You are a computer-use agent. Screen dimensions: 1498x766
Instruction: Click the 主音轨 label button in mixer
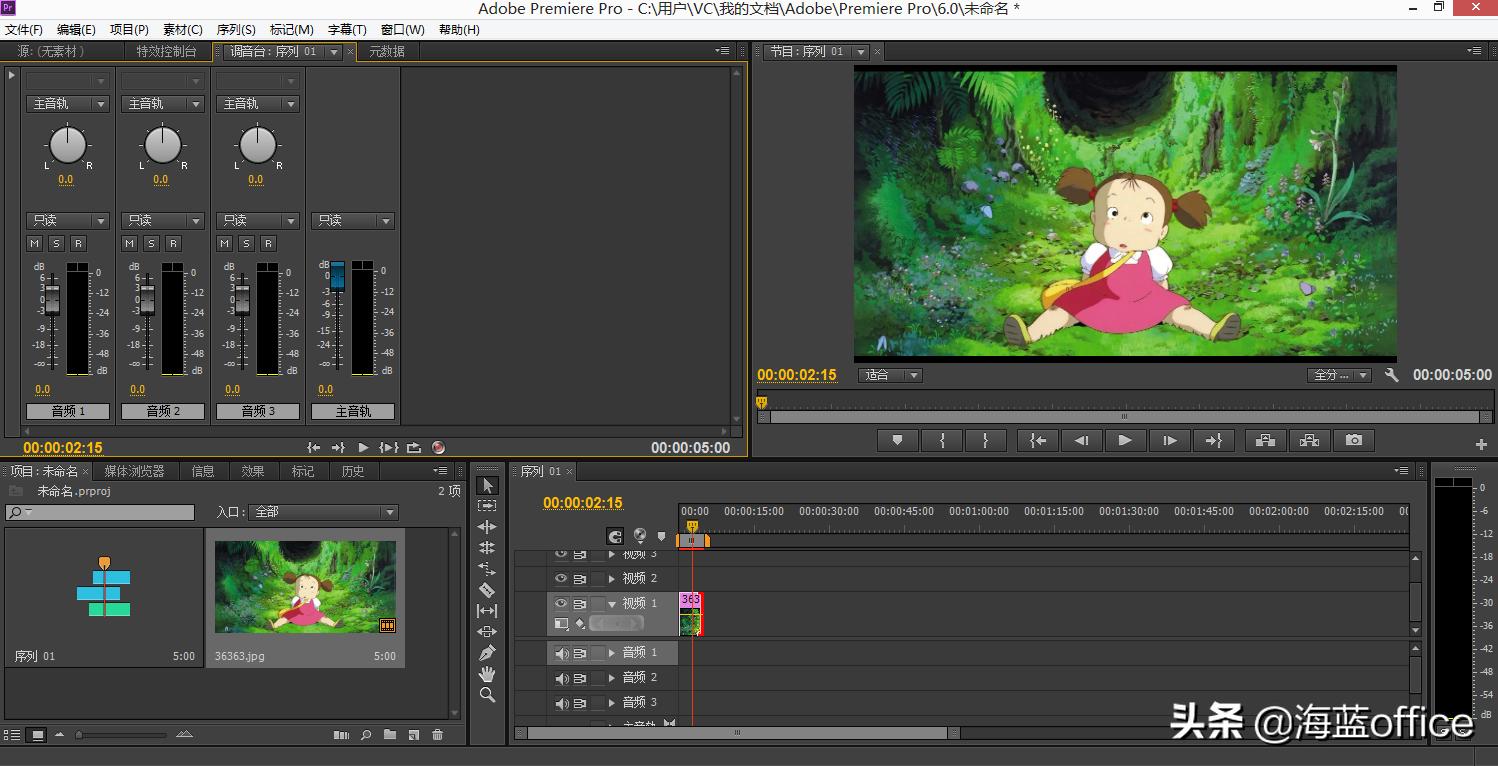353,411
